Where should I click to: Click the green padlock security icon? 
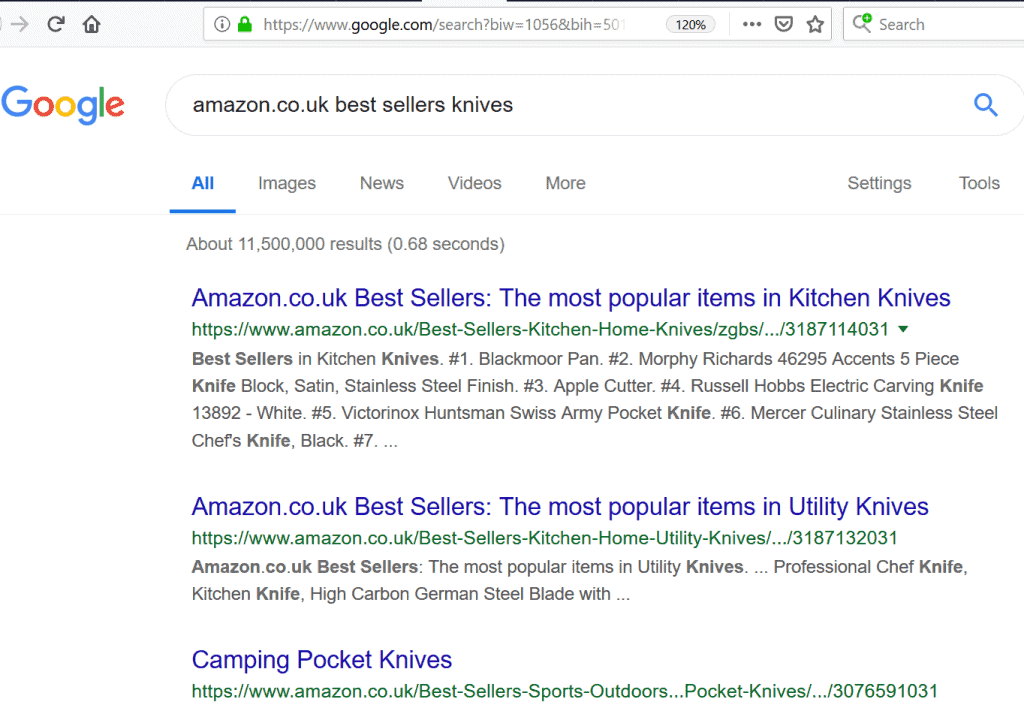(x=245, y=25)
